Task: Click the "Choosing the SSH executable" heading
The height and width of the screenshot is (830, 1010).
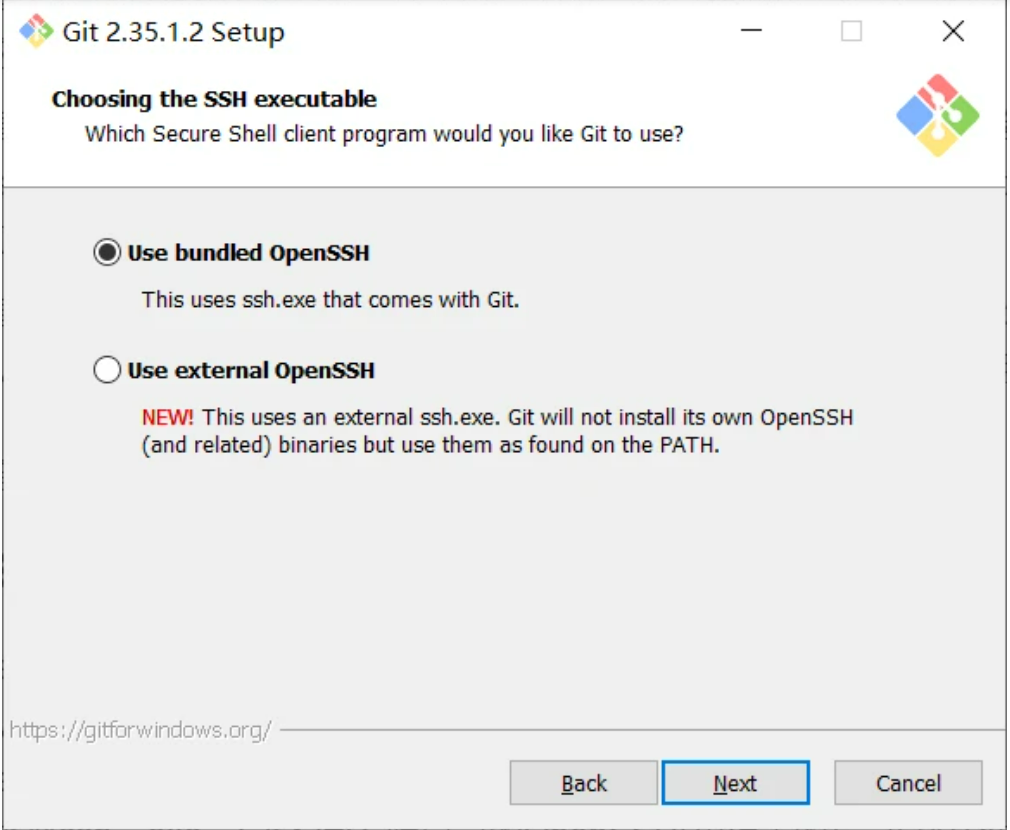Action: pos(214,99)
